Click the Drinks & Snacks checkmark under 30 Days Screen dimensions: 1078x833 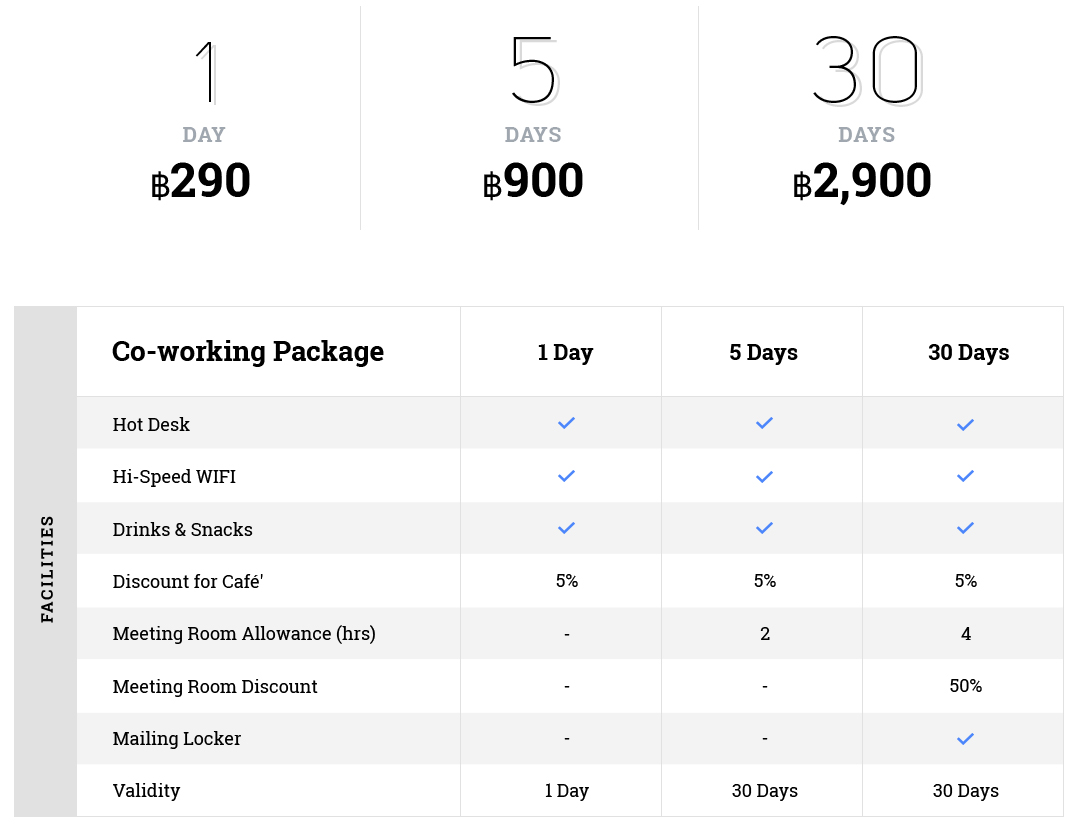(965, 528)
